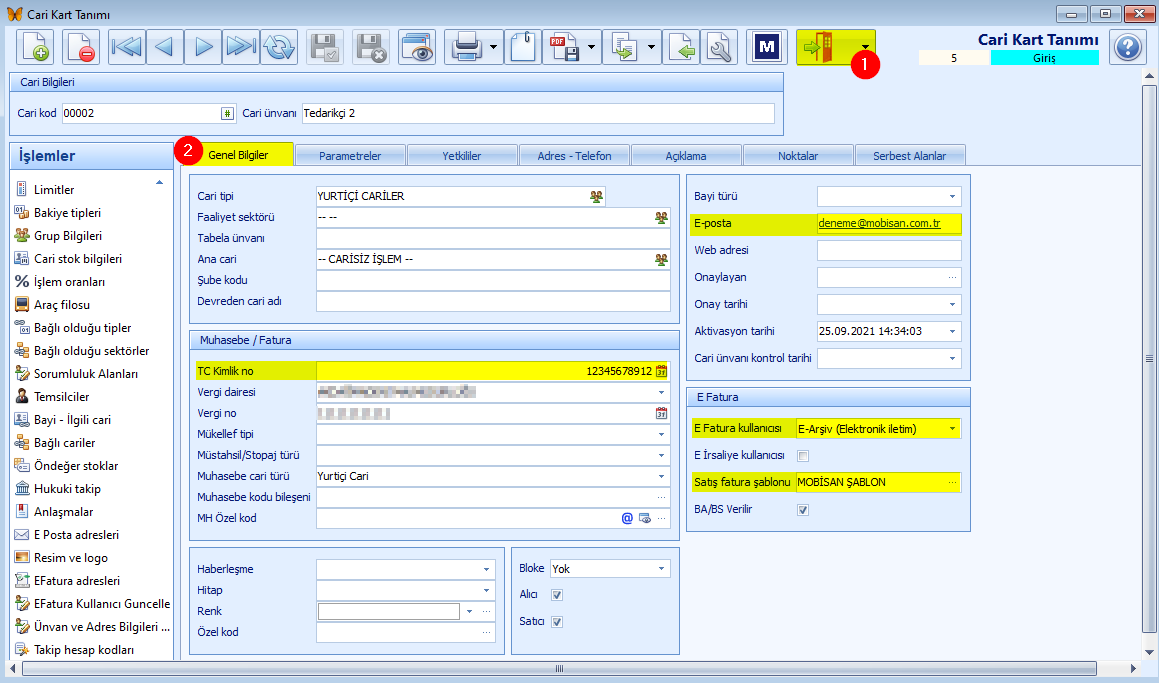Open the preview window eye icon
1159x683 pixels.
417,47
